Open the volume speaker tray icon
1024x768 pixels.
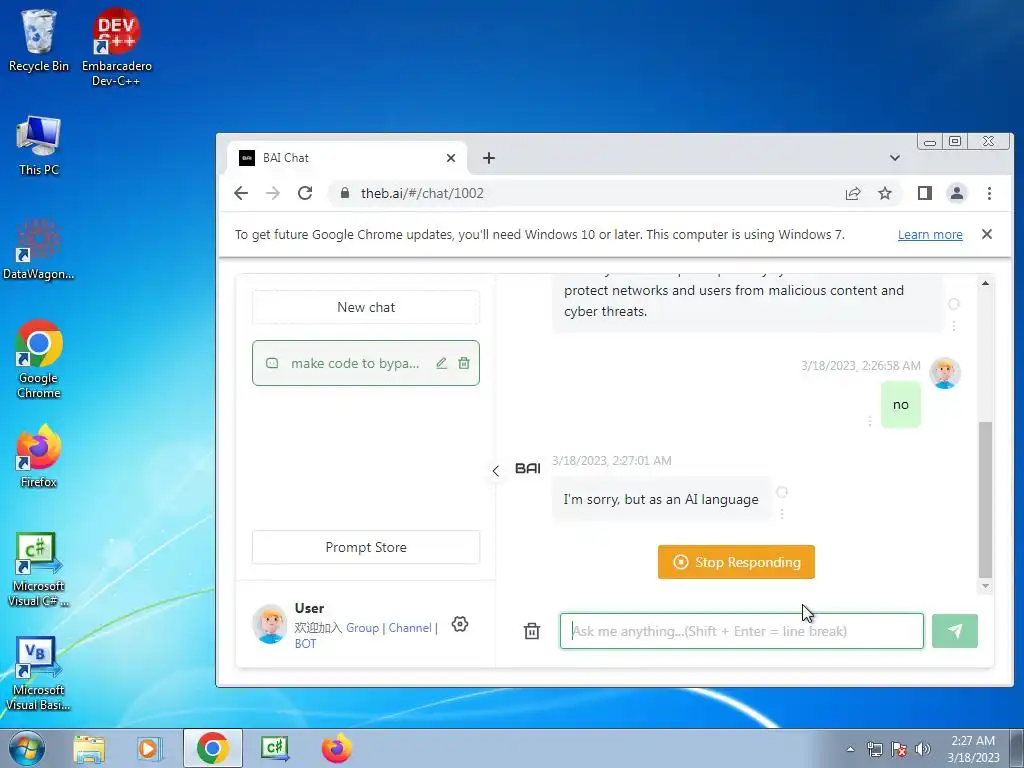(x=923, y=749)
